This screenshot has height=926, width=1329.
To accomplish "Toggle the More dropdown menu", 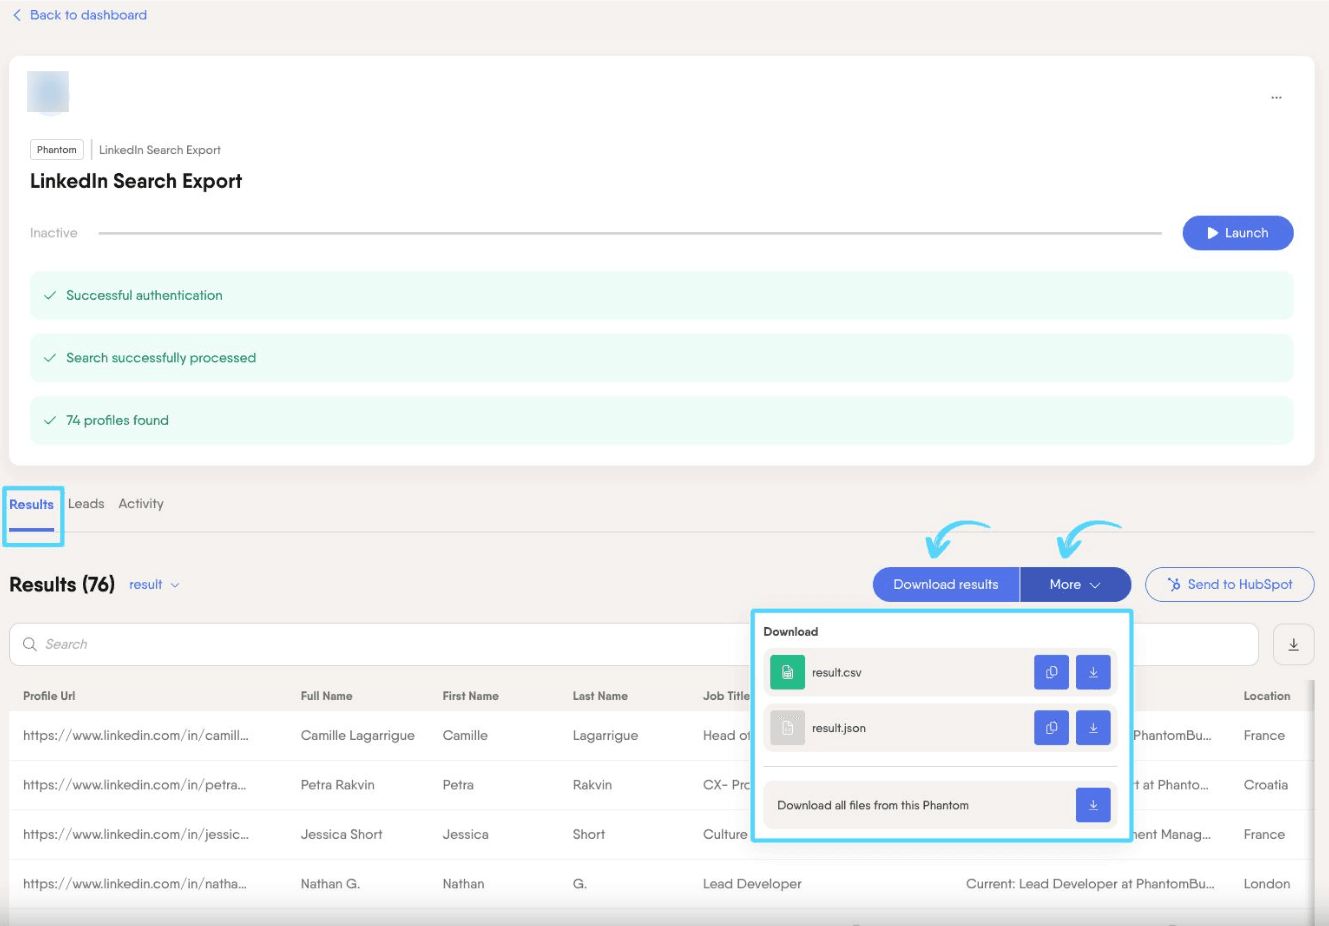I will click(1075, 585).
